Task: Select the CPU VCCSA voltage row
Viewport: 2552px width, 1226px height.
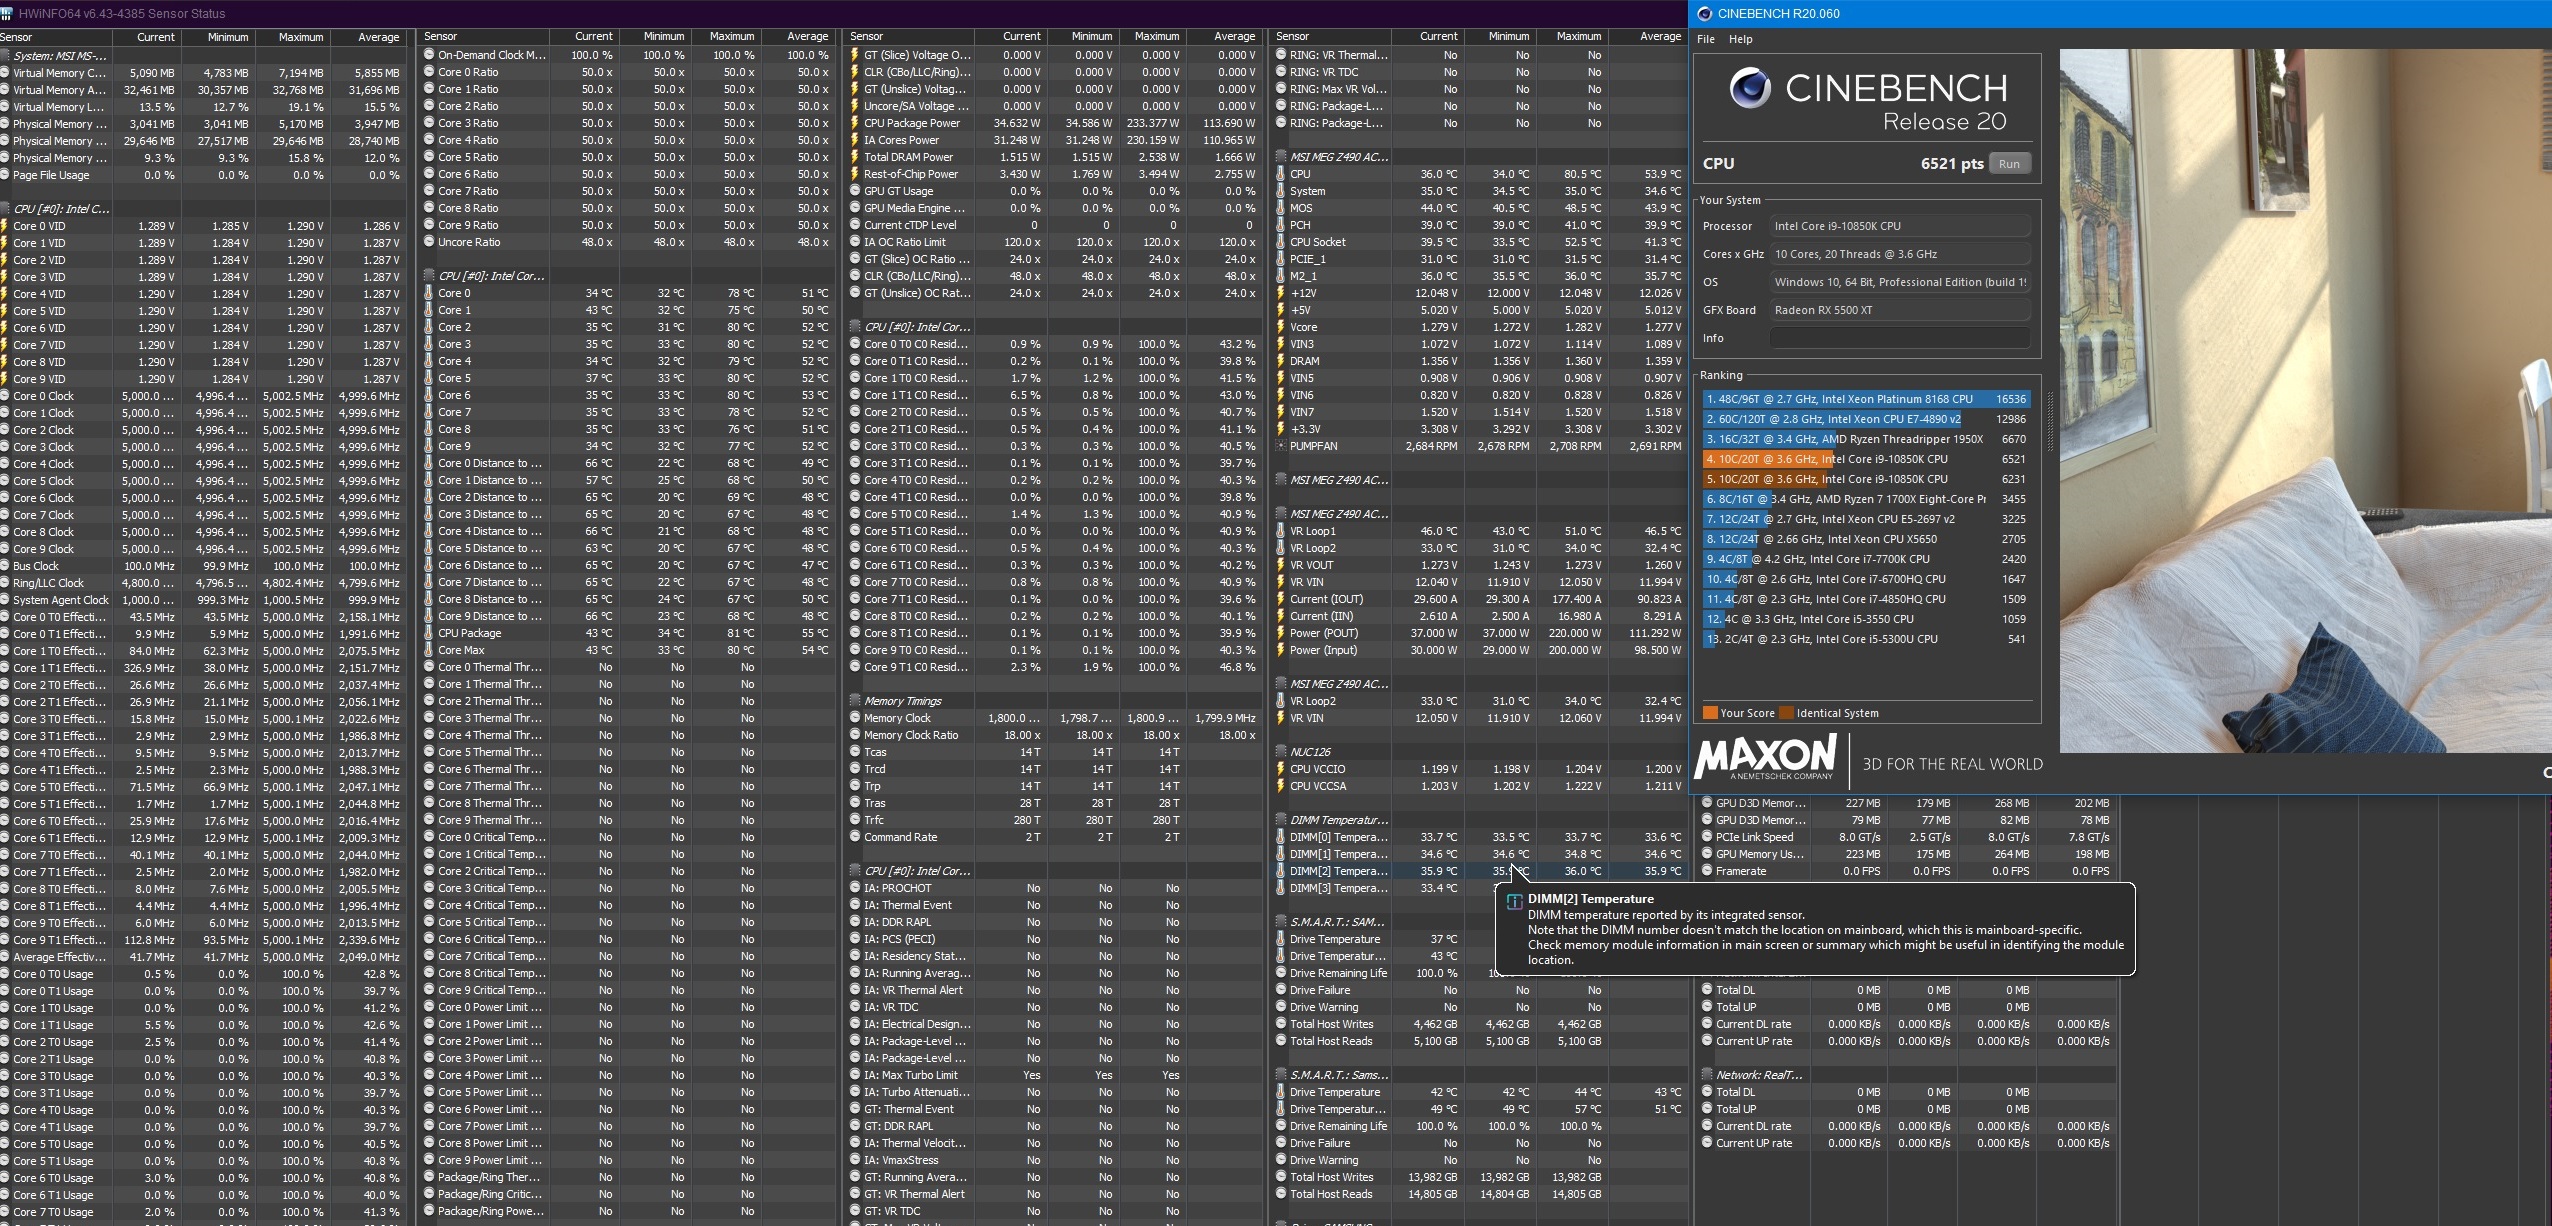Action: 1480,786
